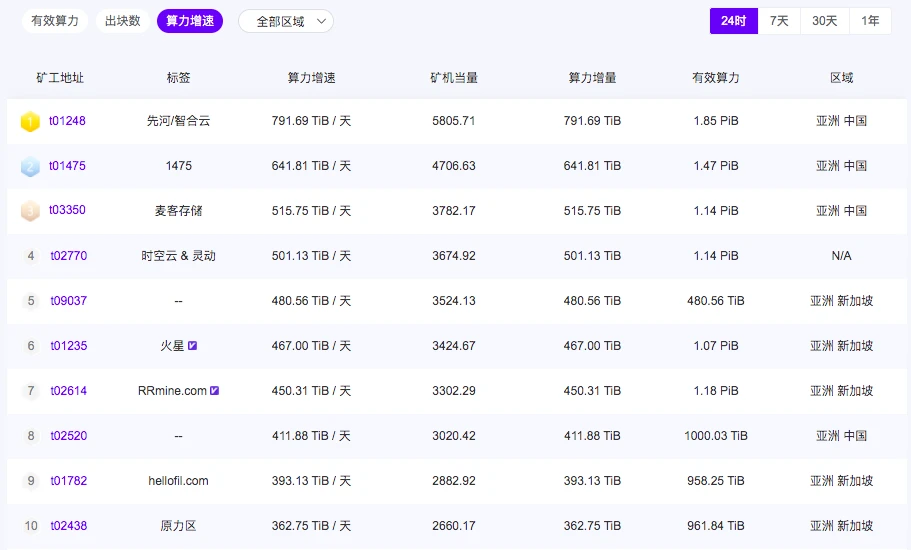The height and width of the screenshot is (550, 911).
Task: Select the 1年 time range
Action: (870, 21)
